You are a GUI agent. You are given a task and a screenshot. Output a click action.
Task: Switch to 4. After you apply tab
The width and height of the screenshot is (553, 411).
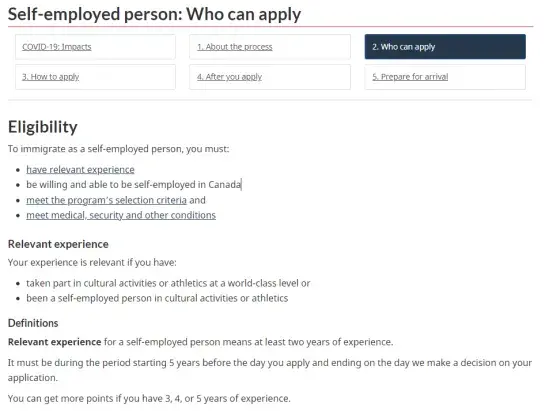270,77
